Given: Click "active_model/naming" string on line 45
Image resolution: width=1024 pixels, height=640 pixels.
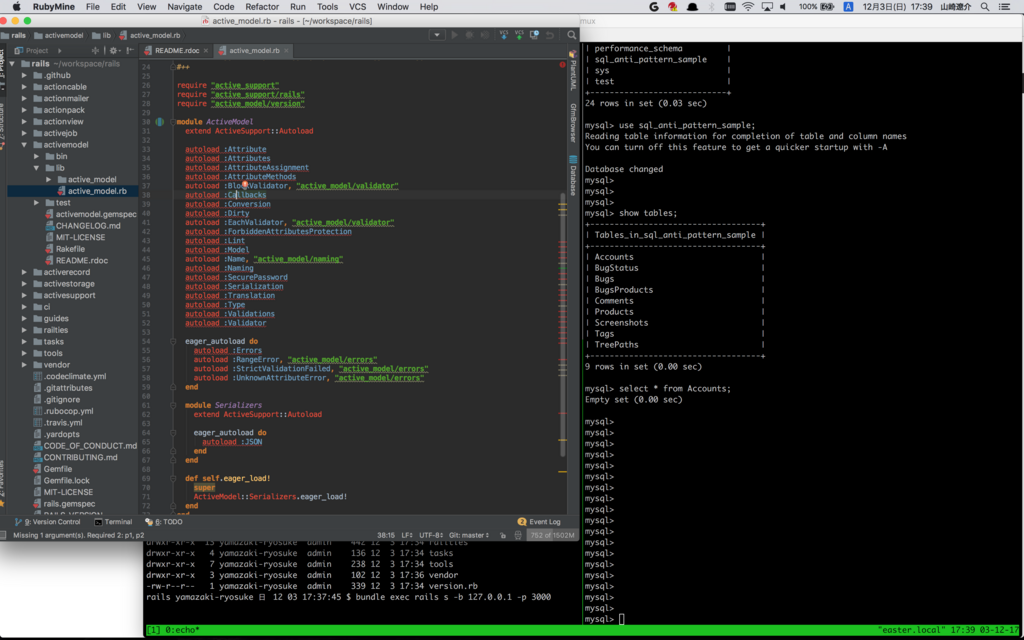Looking at the screenshot, I should (x=298, y=259).
